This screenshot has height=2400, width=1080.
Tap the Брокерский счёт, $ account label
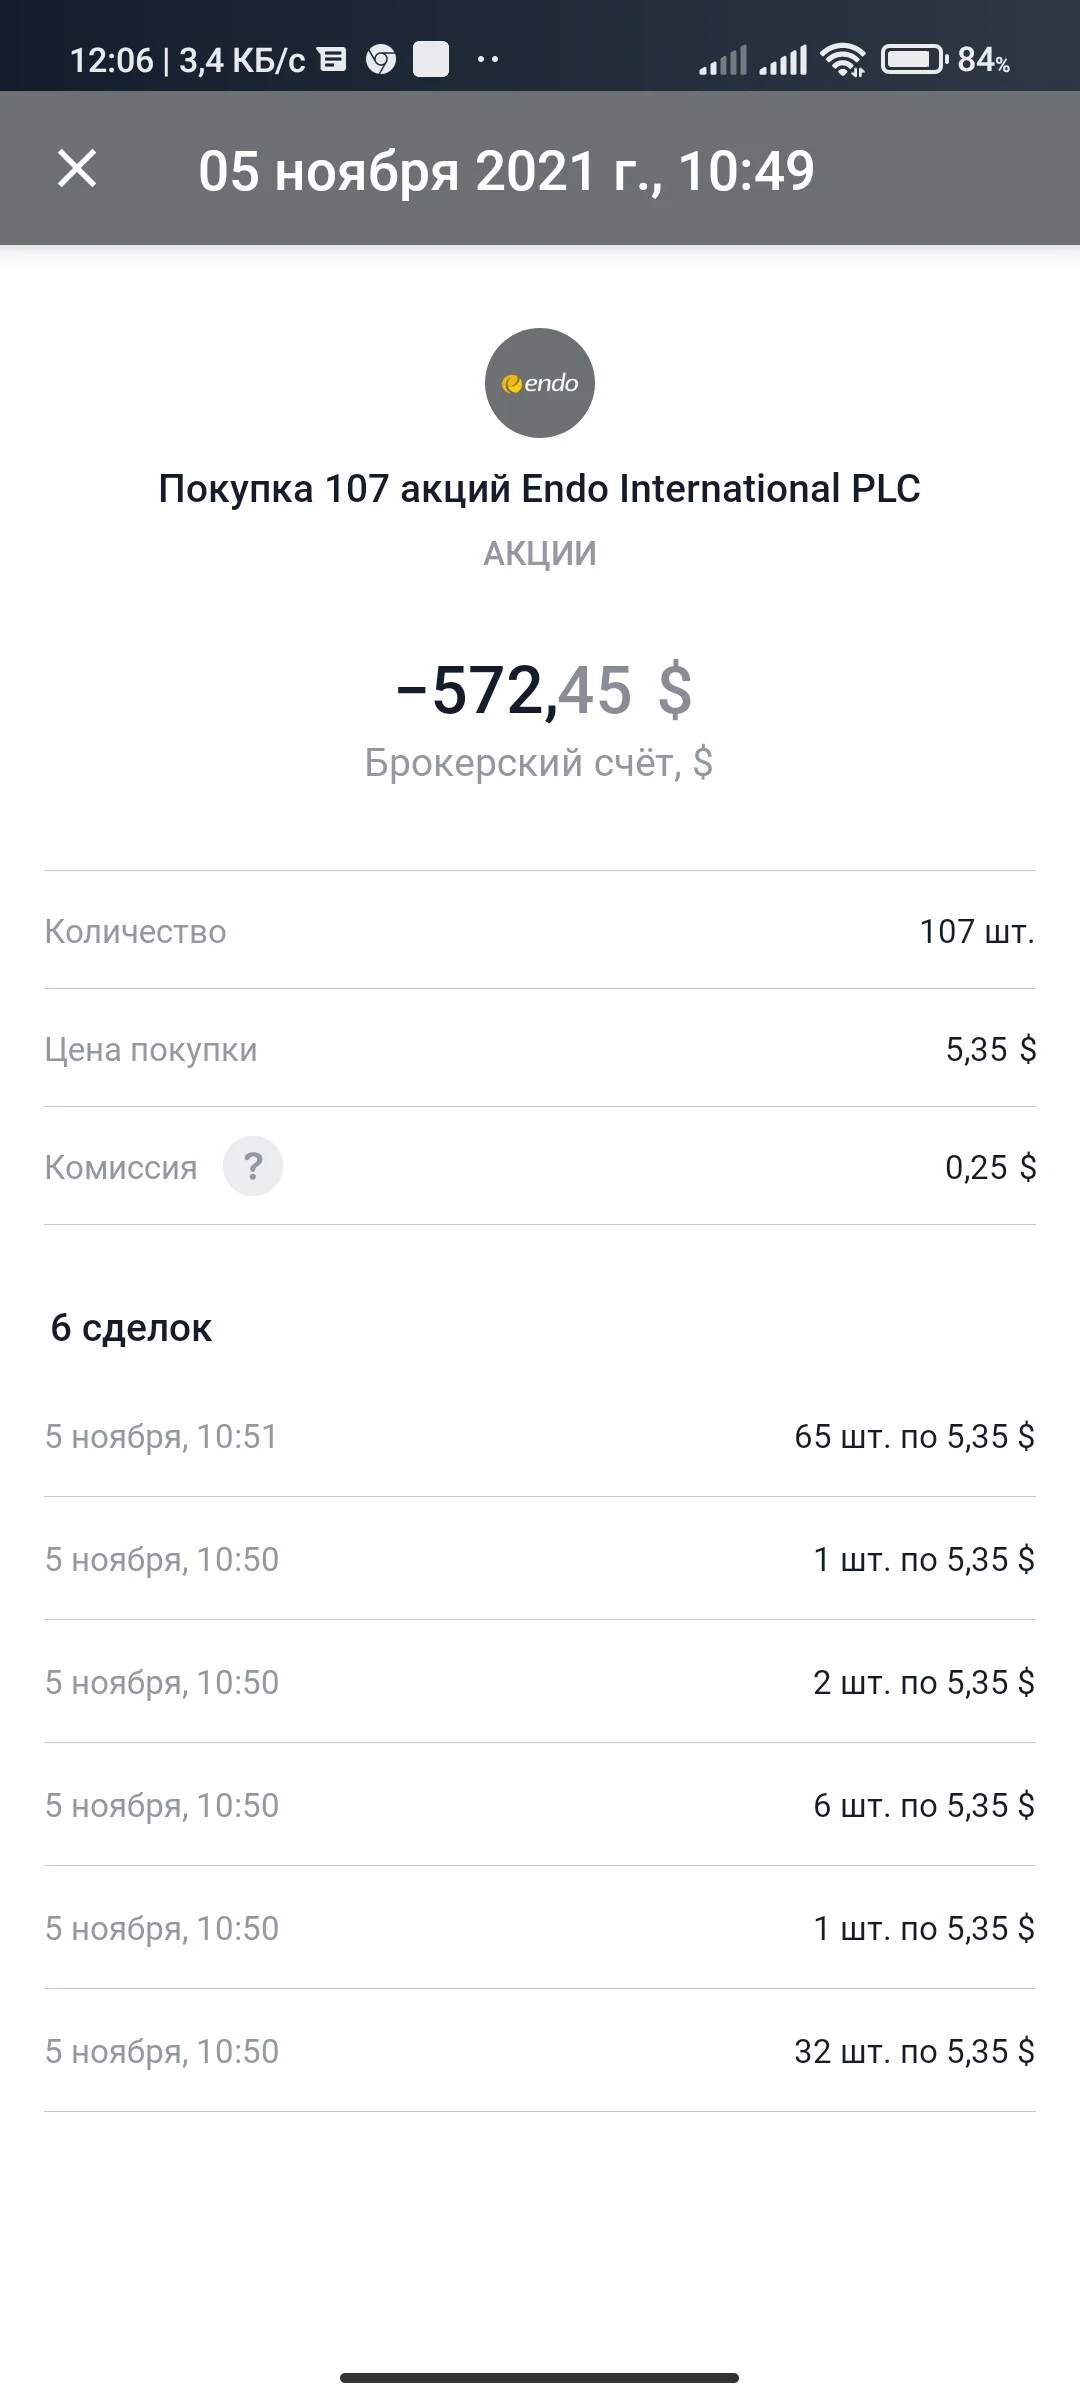[539, 763]
